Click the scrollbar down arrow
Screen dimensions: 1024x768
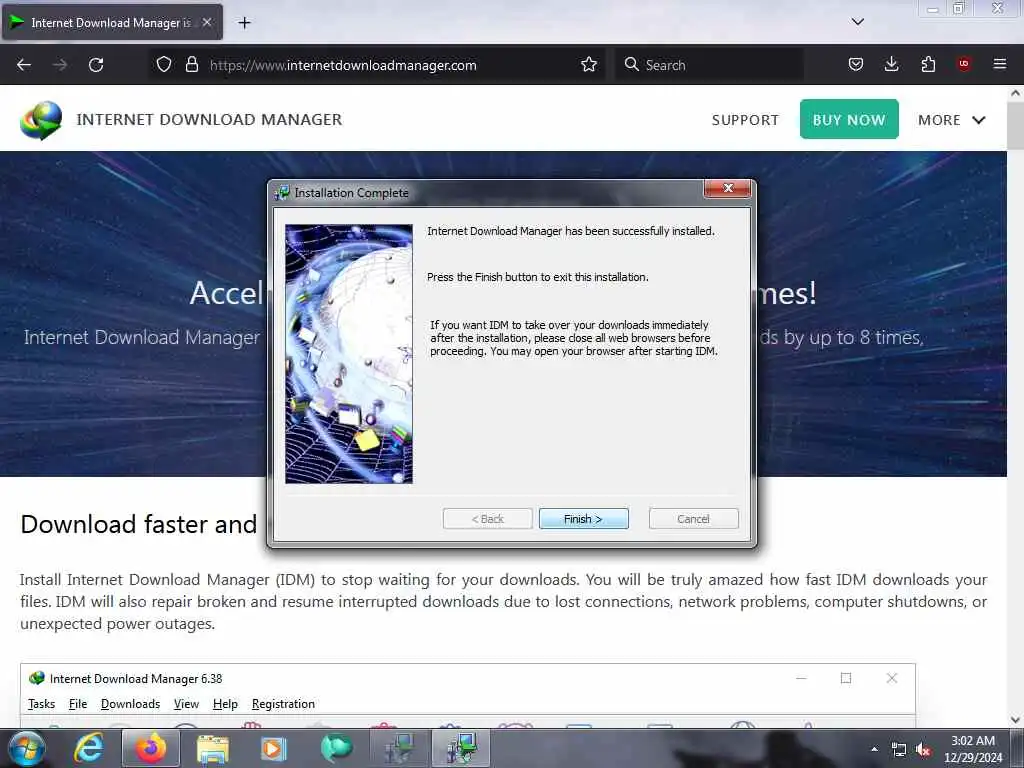tap(1016, 720)
